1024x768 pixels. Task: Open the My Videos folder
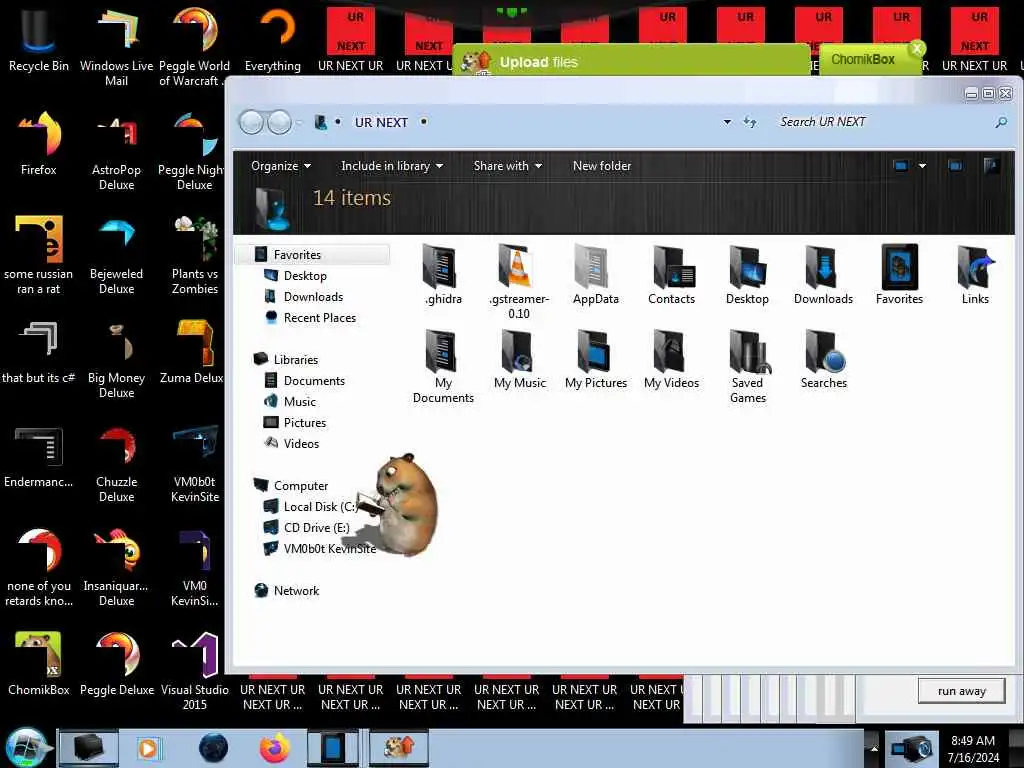[671, 359]
